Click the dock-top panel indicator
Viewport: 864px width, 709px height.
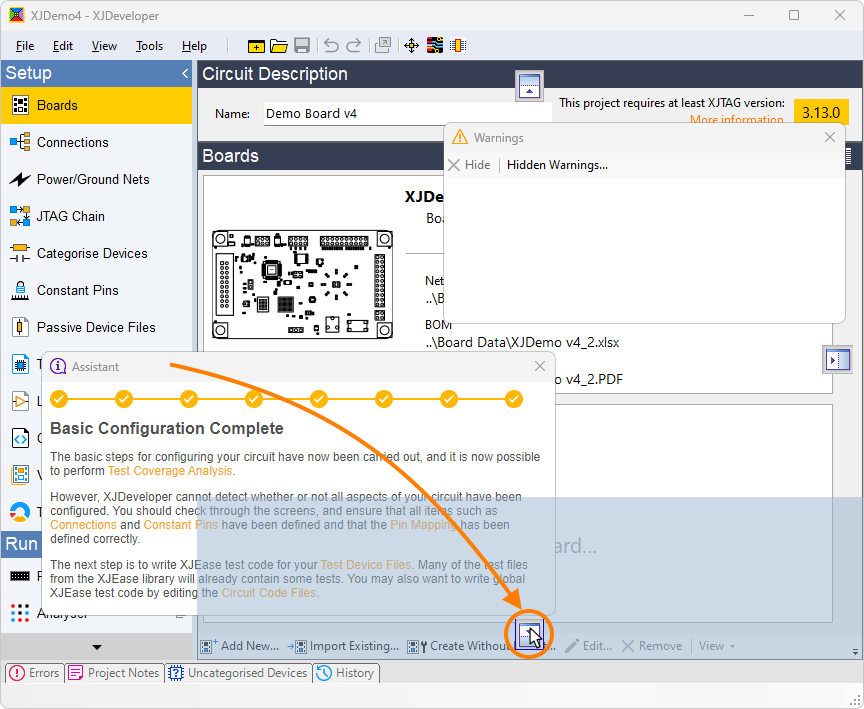coord(529,86)
